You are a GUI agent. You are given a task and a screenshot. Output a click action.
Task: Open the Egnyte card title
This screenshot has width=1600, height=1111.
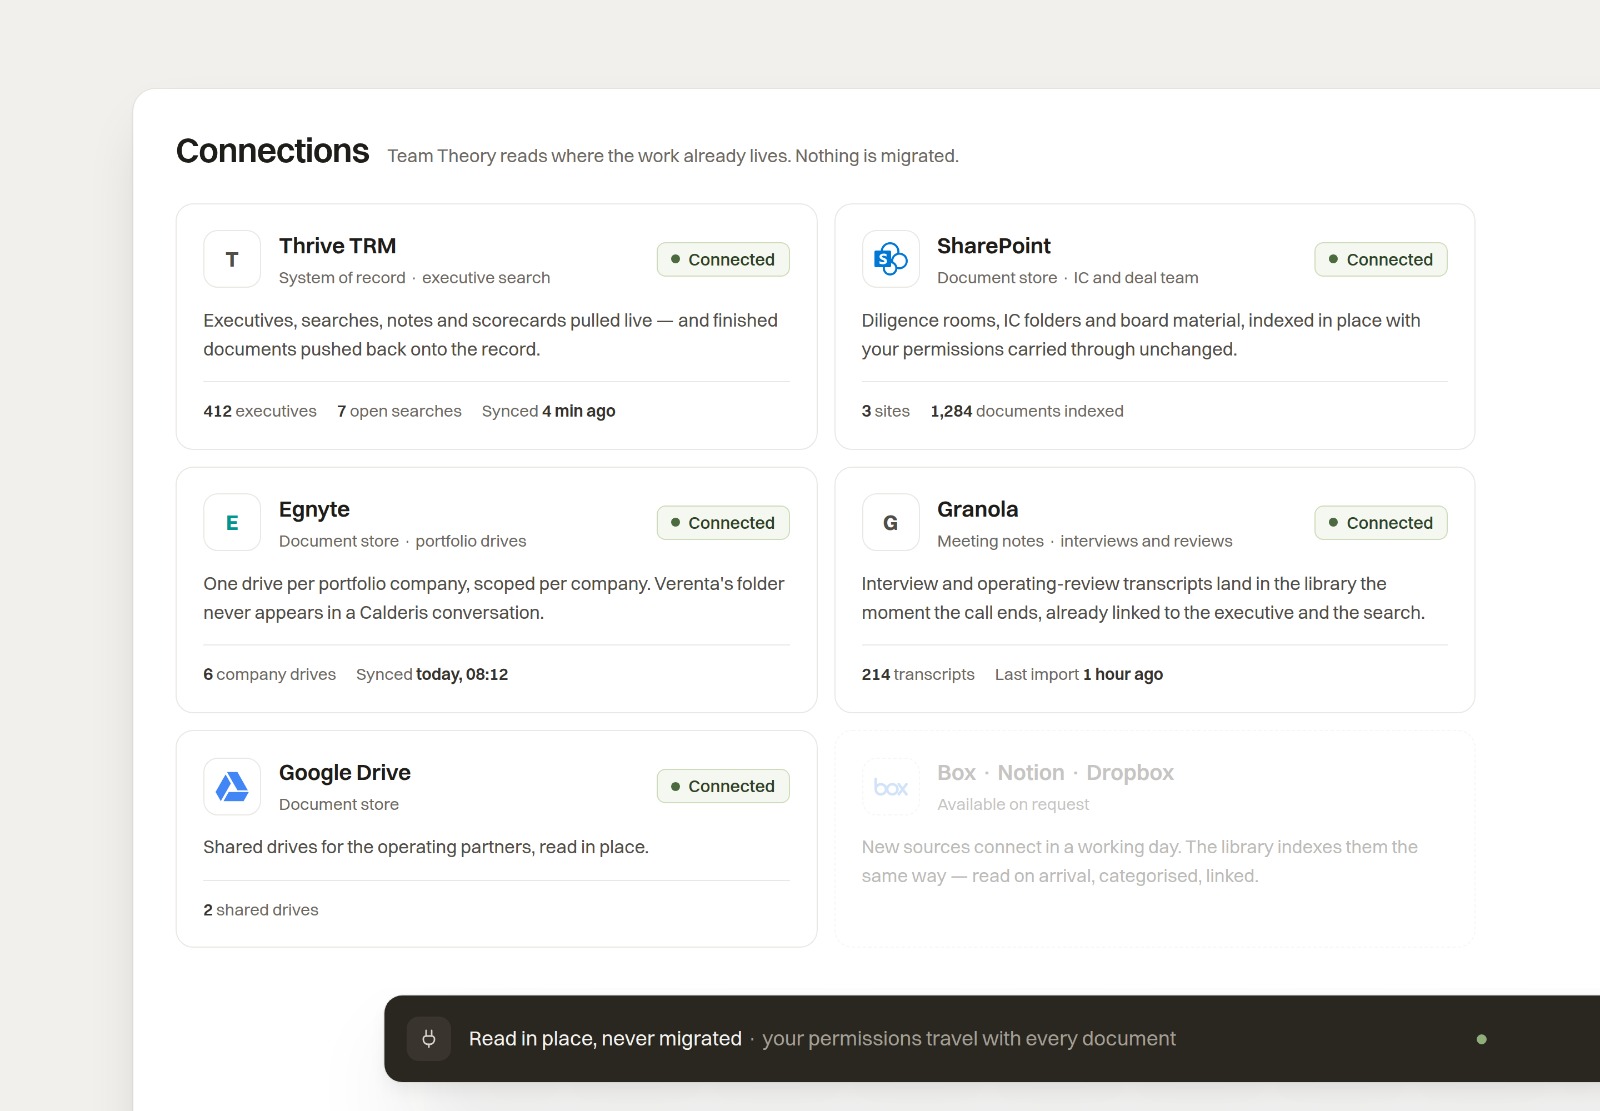point(314,510)
